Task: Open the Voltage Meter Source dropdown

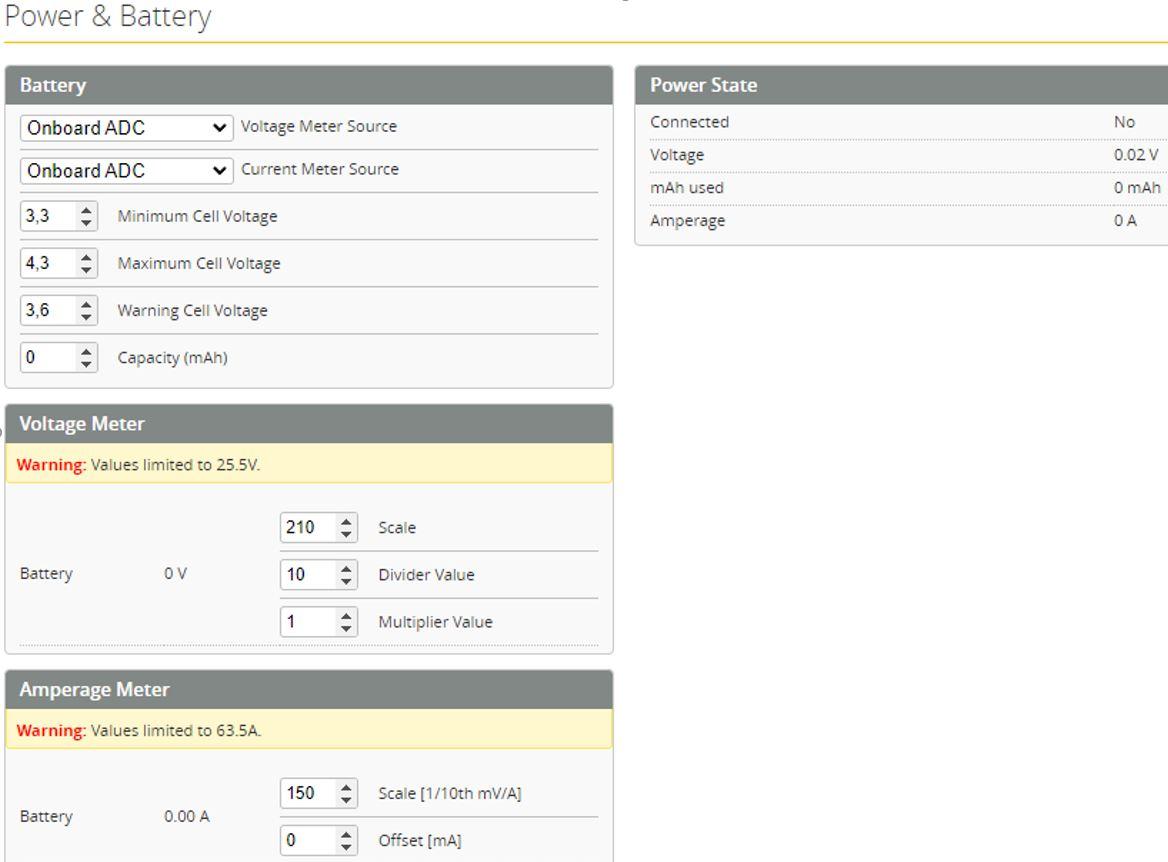Action: coord(126,128)
